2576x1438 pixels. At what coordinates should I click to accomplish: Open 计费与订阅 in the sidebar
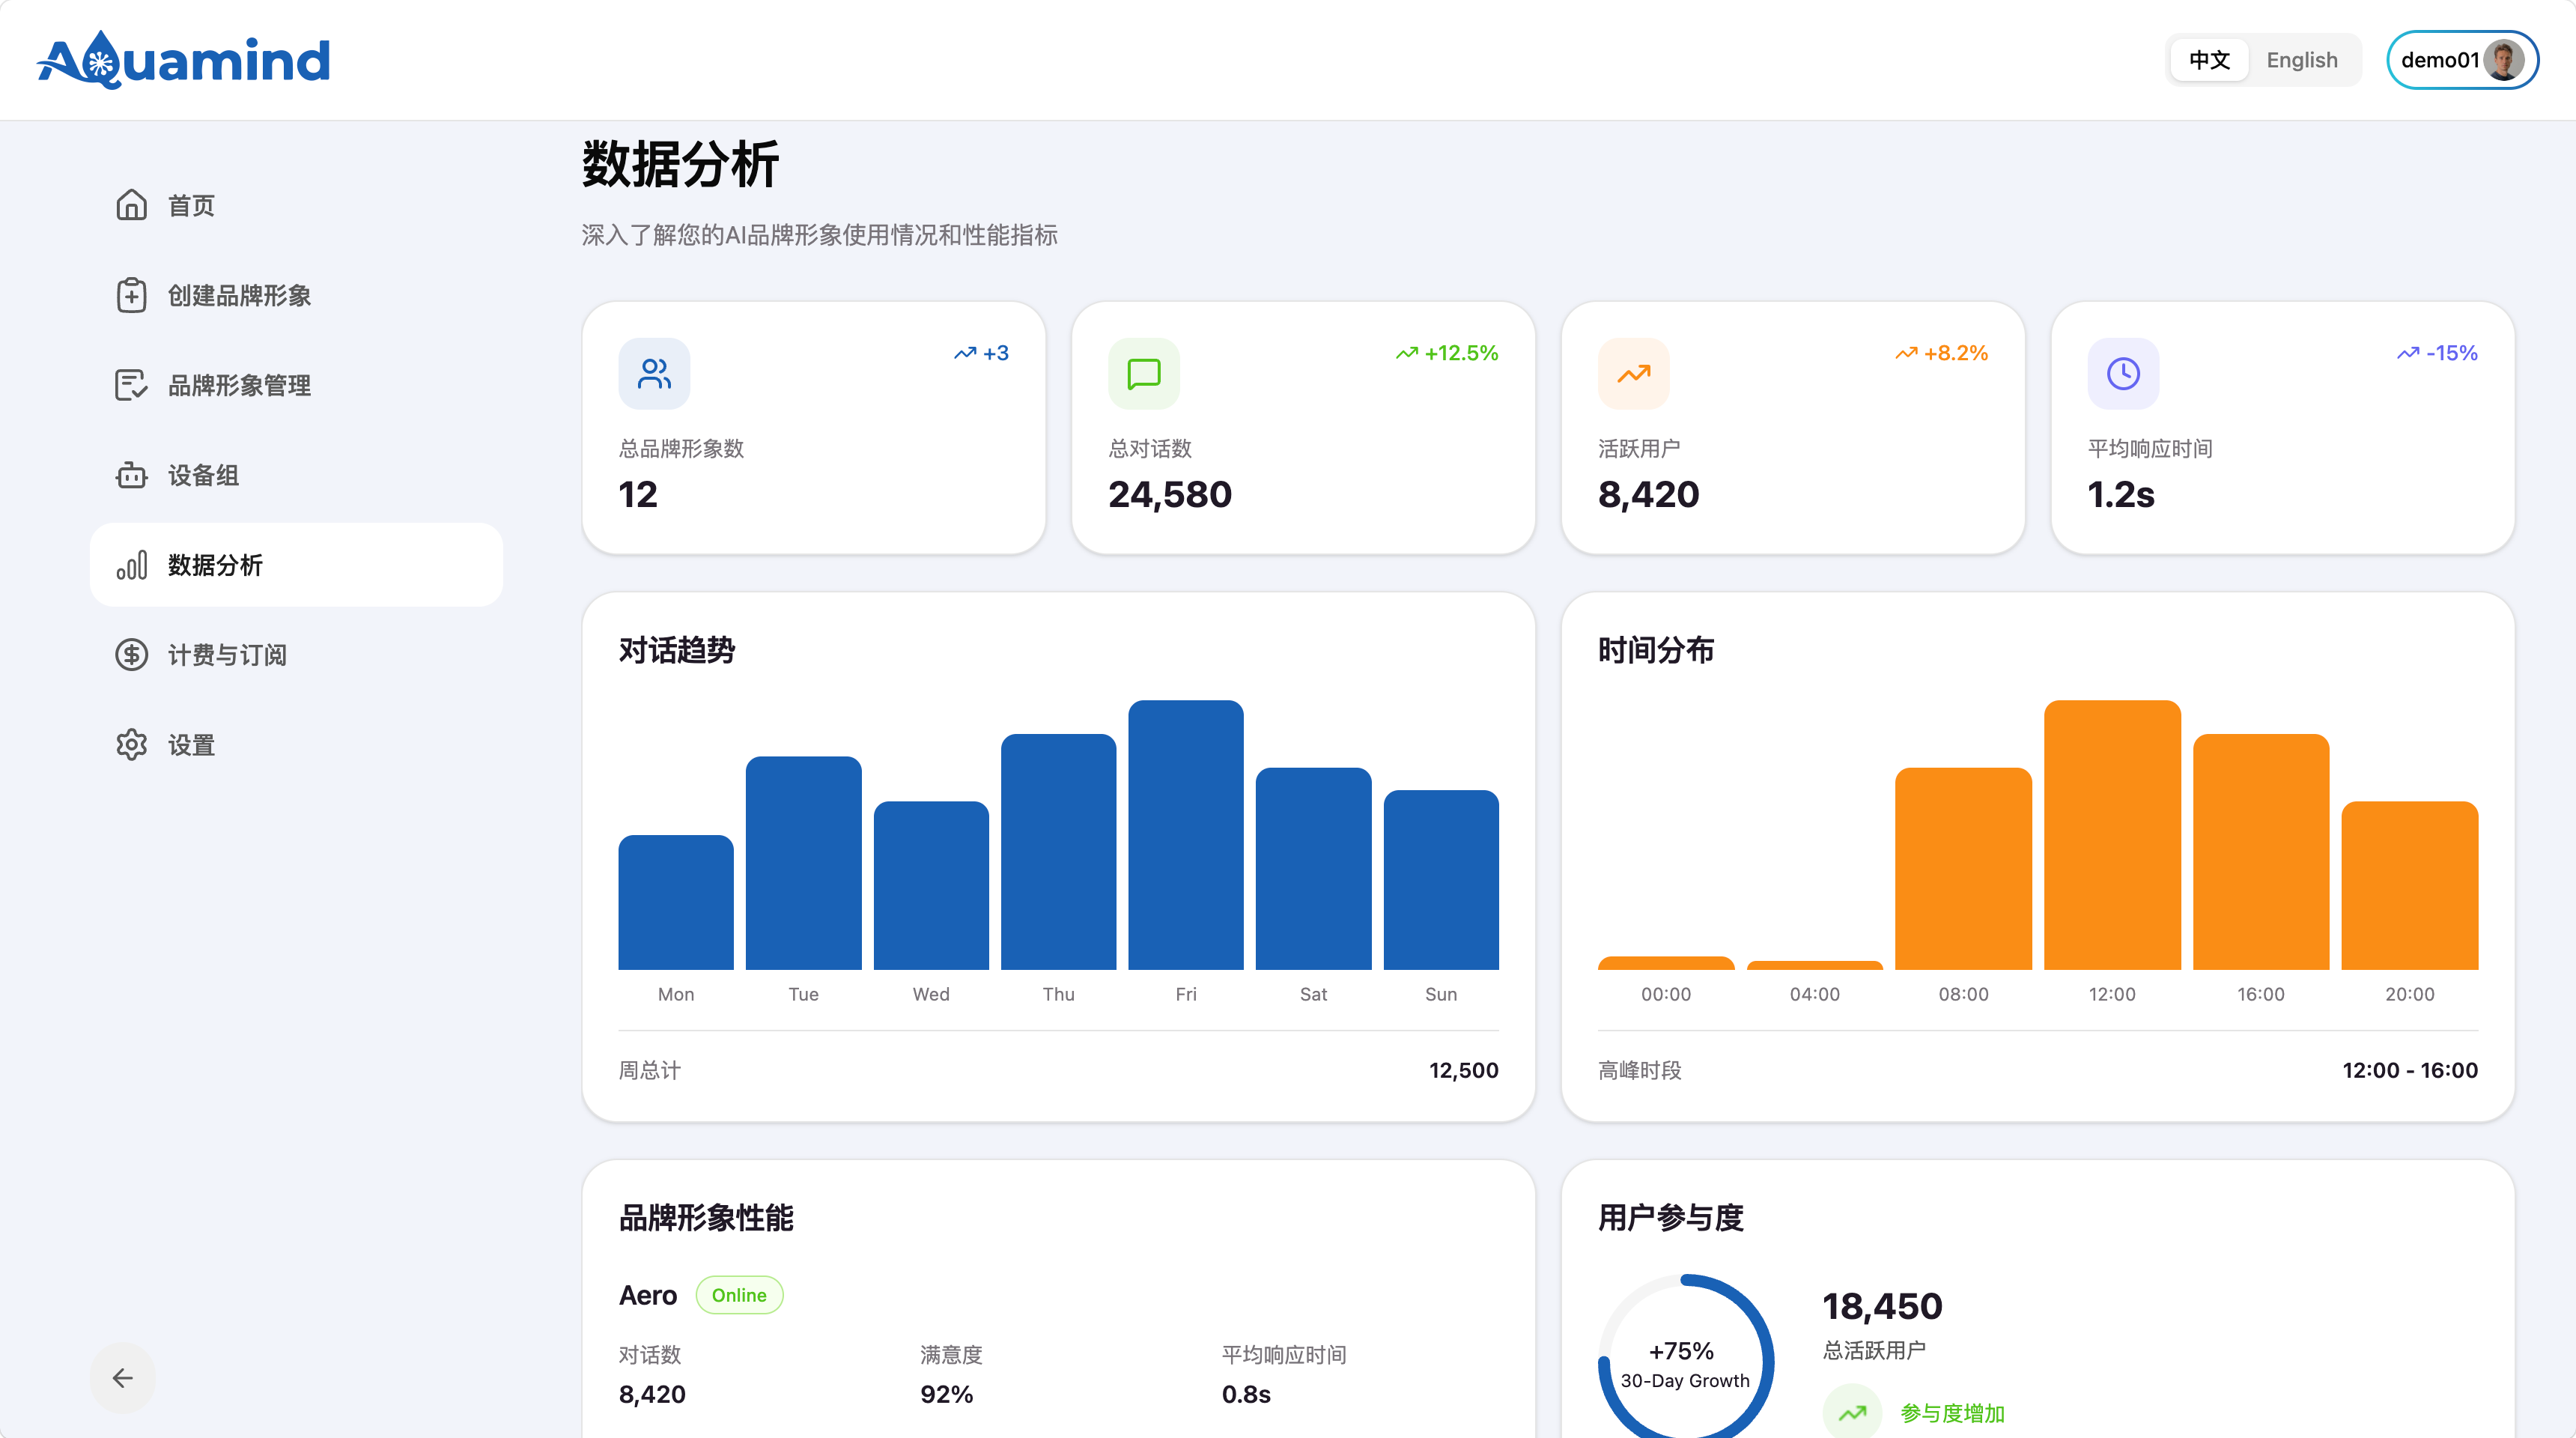pyautogui.click(x=296, y=655)
